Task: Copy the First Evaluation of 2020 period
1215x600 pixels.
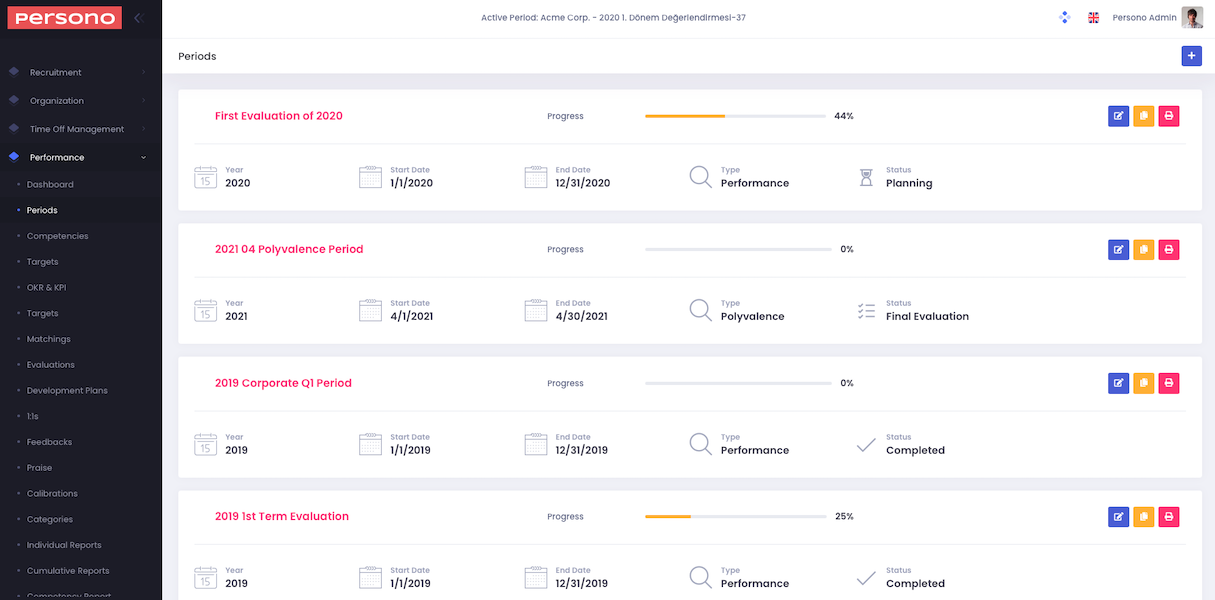Action: click(x=1143, y=116)
